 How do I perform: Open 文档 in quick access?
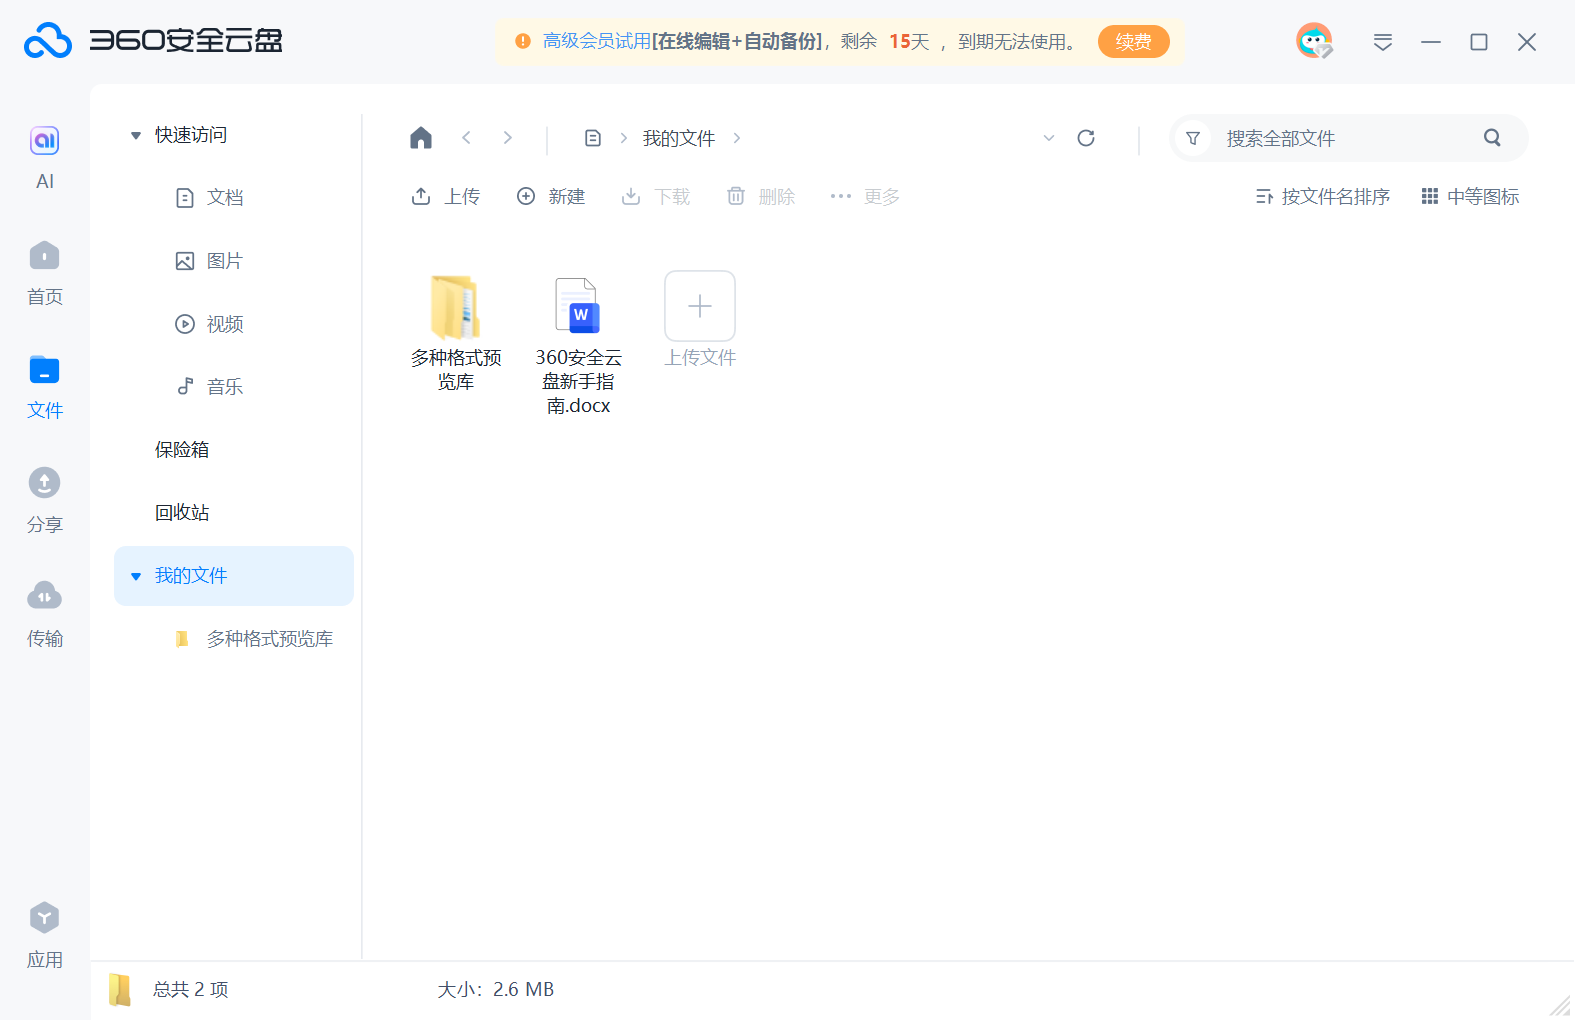[x=209, y=198]
